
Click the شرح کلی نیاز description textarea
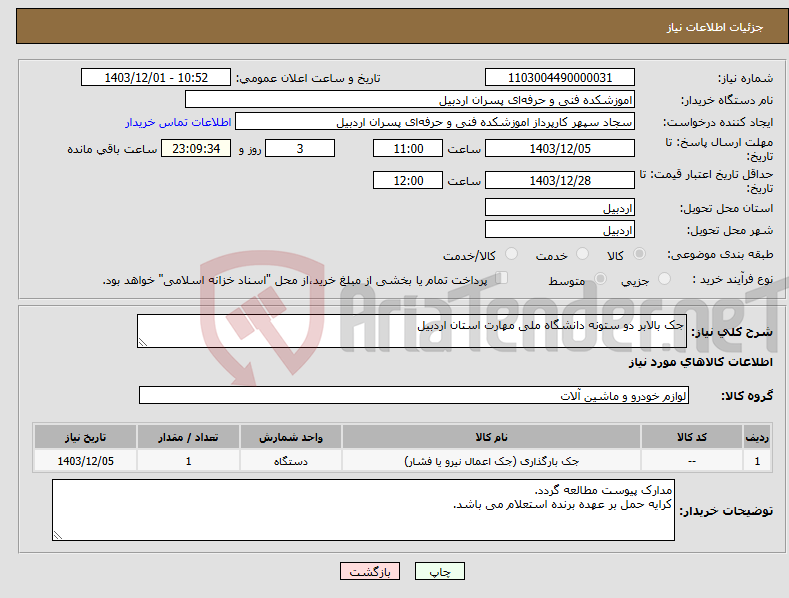(x=412, y=331)
